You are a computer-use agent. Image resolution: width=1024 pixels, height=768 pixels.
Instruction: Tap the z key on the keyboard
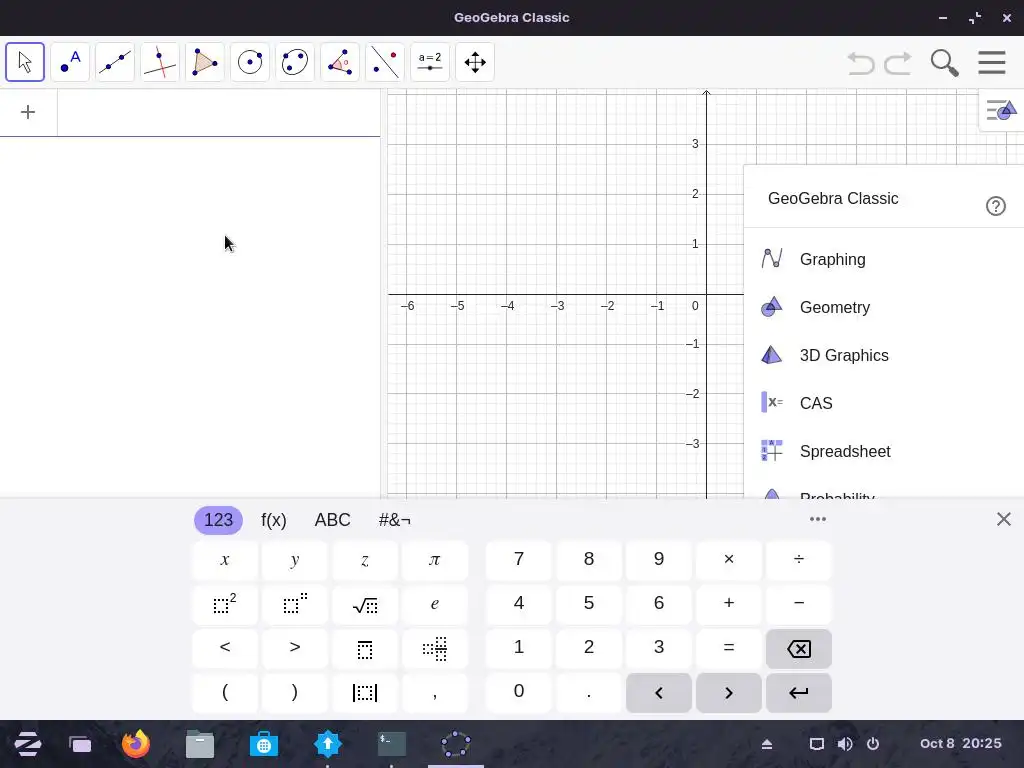[364, 560]
